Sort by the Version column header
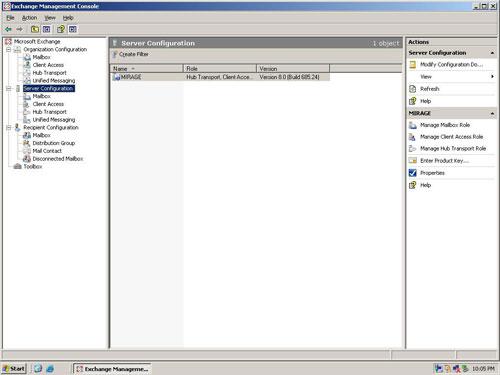Viewport: 500px width, 375px height. [x=293, y=69]
